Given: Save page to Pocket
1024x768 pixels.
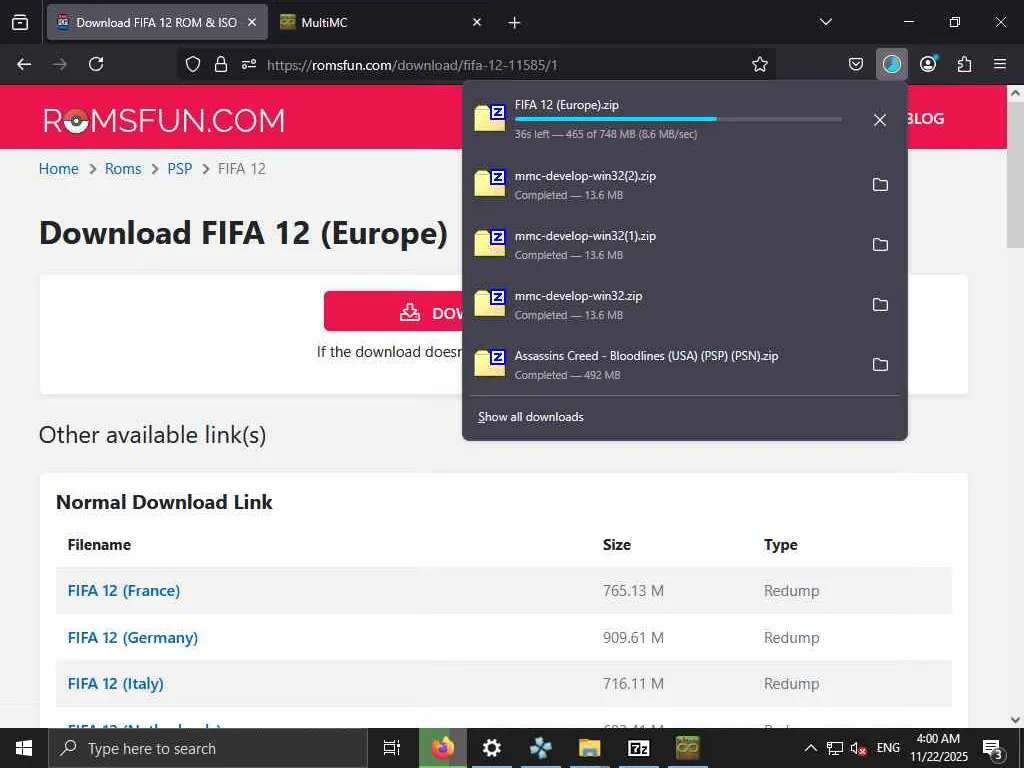Looking at the screenshot, I should 856,64.
